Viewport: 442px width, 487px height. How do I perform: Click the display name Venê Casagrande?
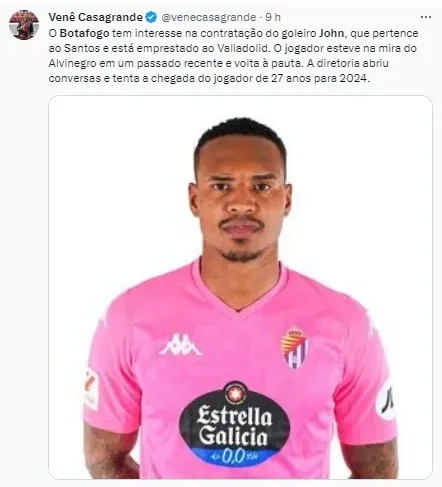[96, 17]
